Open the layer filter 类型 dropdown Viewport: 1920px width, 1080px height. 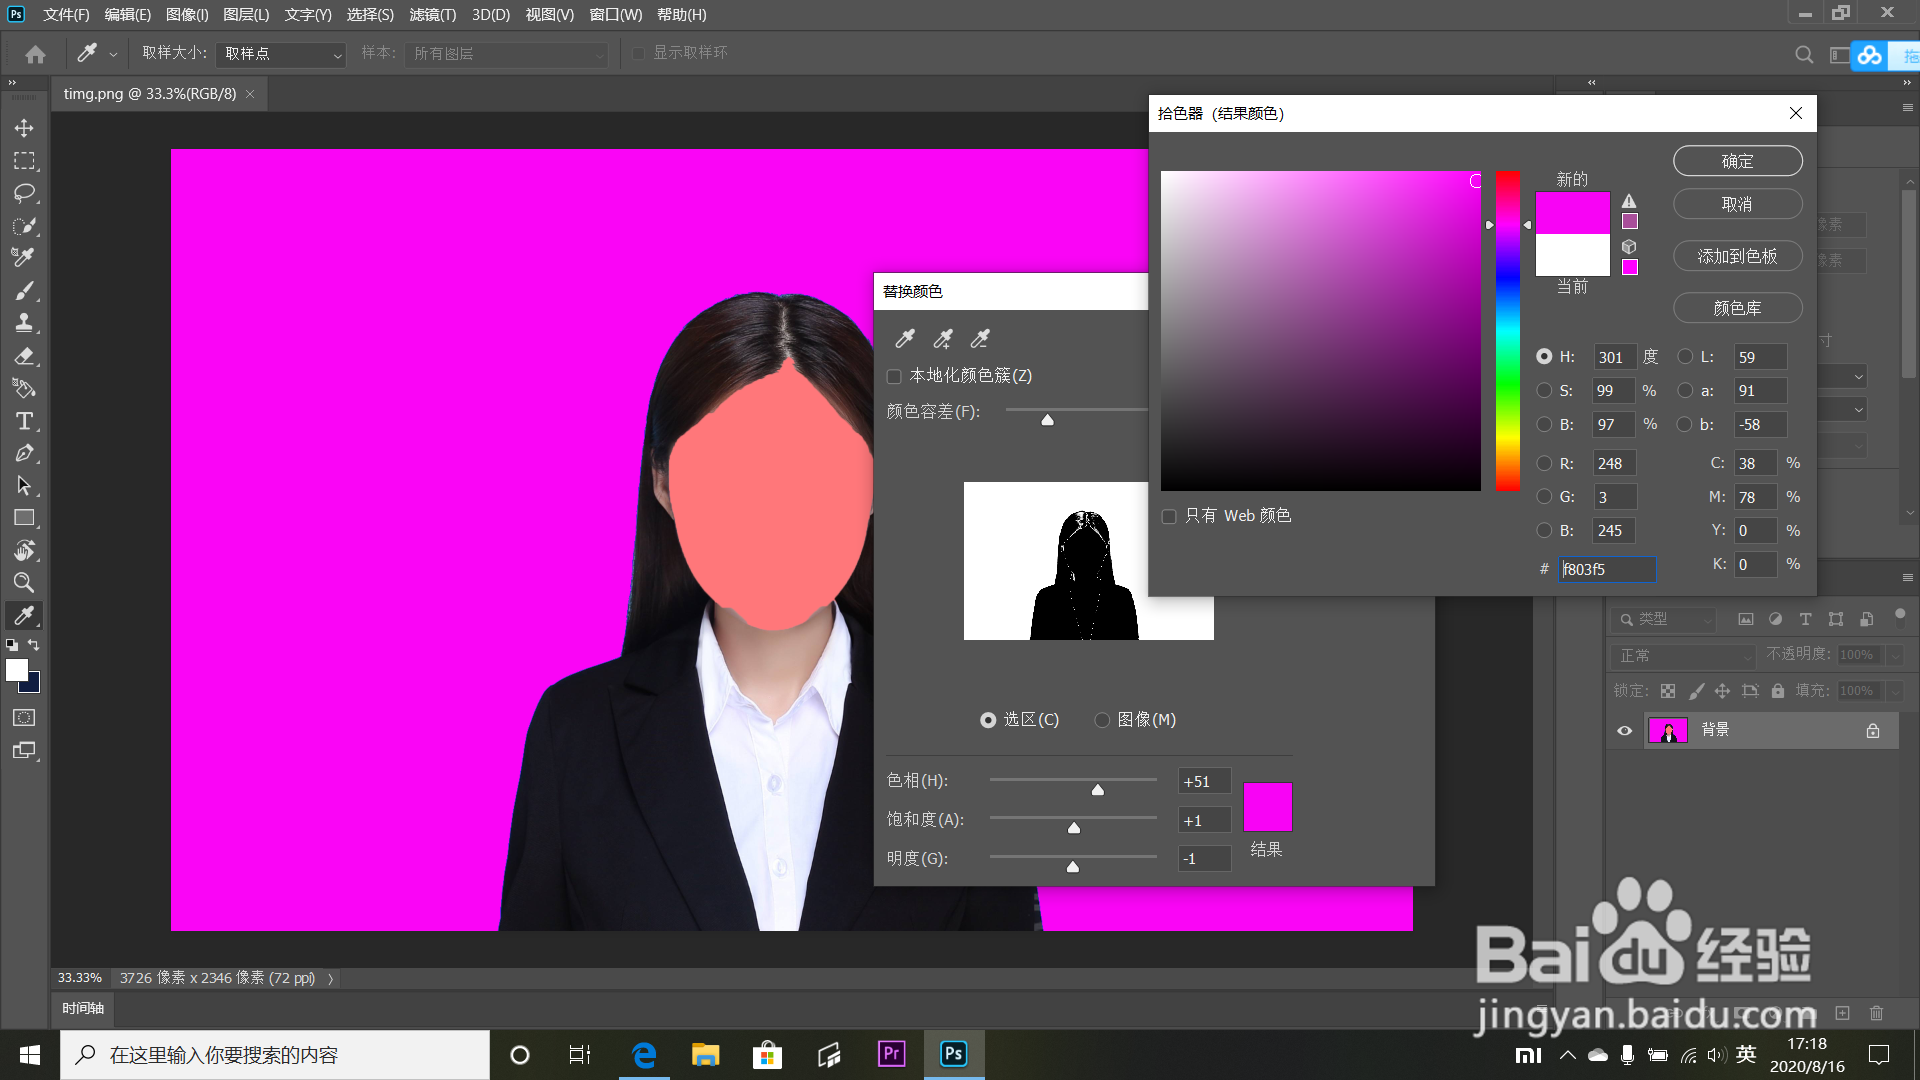(1664, 620)
